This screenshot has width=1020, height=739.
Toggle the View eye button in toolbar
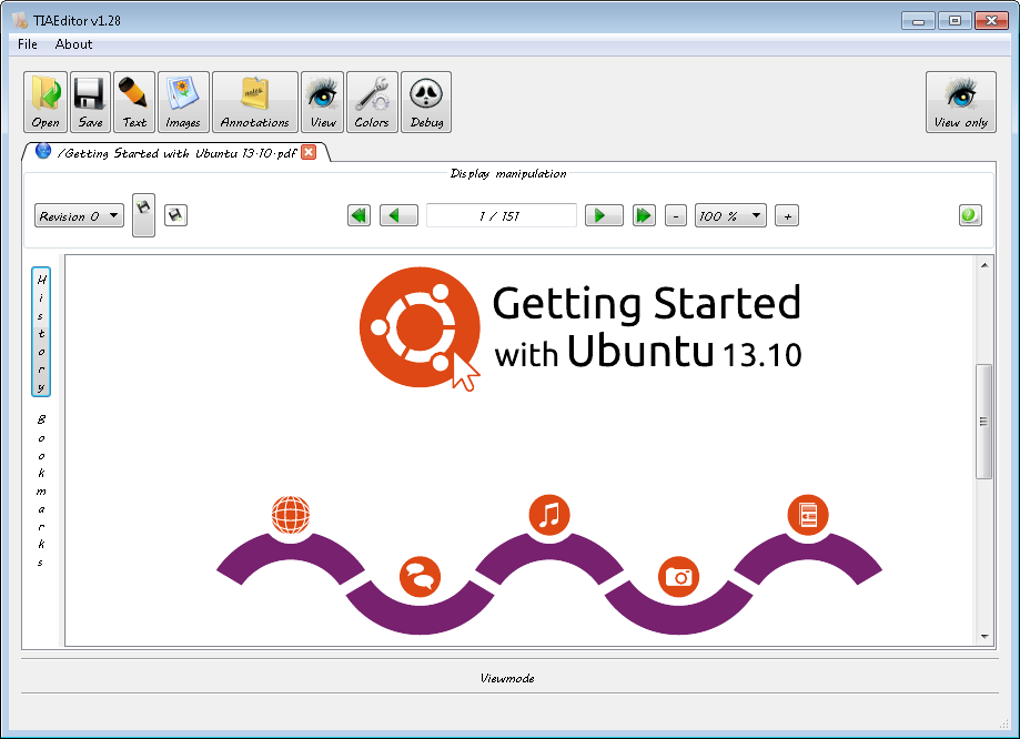pos(323,102)
